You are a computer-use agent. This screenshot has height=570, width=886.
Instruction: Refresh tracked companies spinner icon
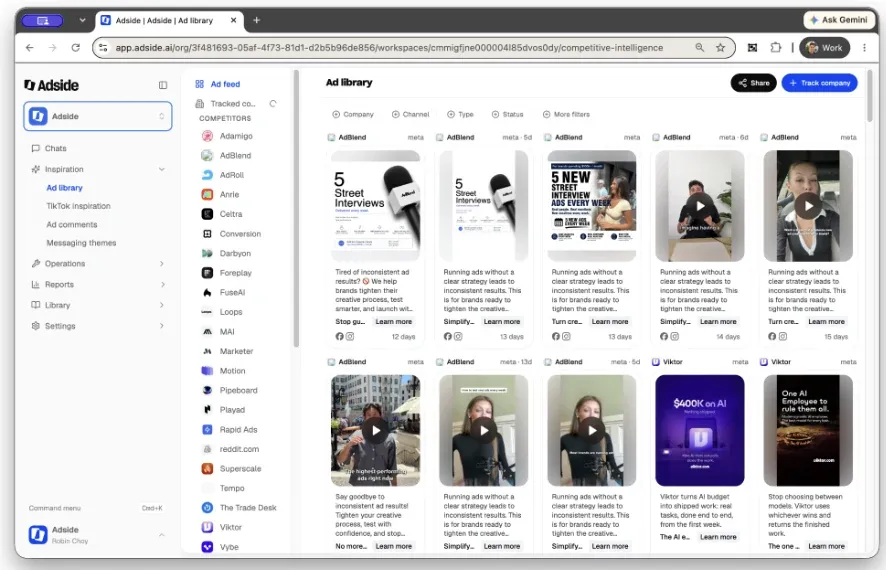(x=273, y=104)
